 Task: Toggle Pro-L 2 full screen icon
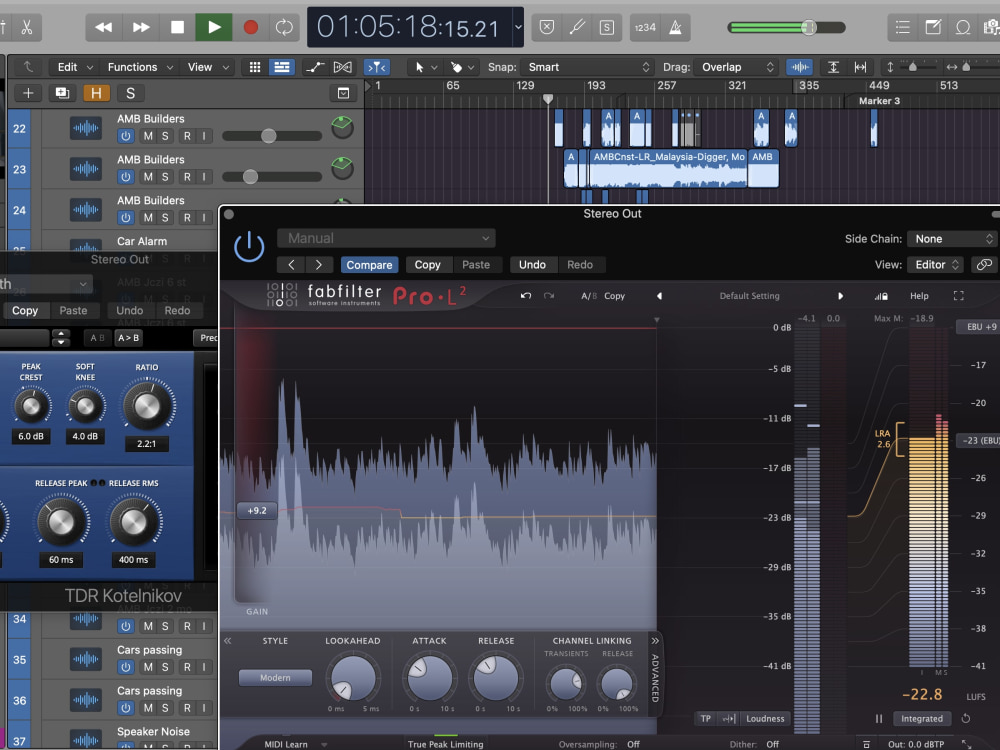point(959,296)
